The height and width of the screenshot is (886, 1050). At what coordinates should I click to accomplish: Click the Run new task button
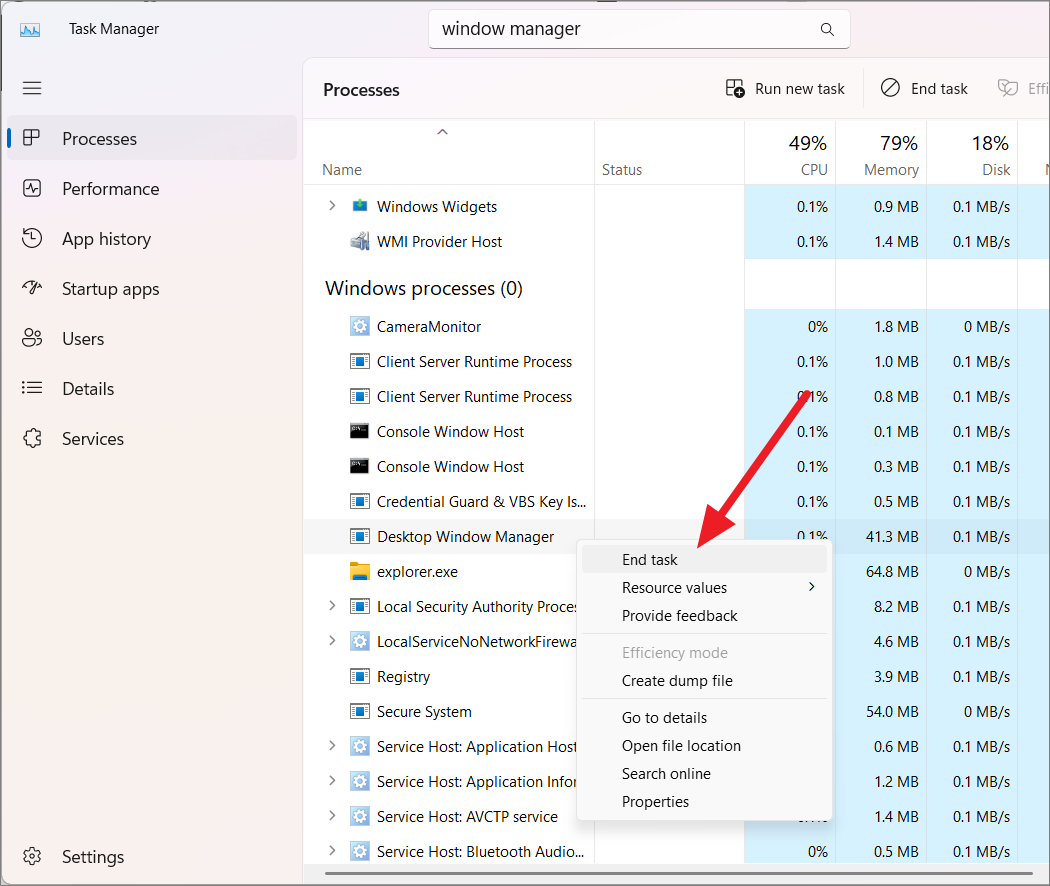785,88
